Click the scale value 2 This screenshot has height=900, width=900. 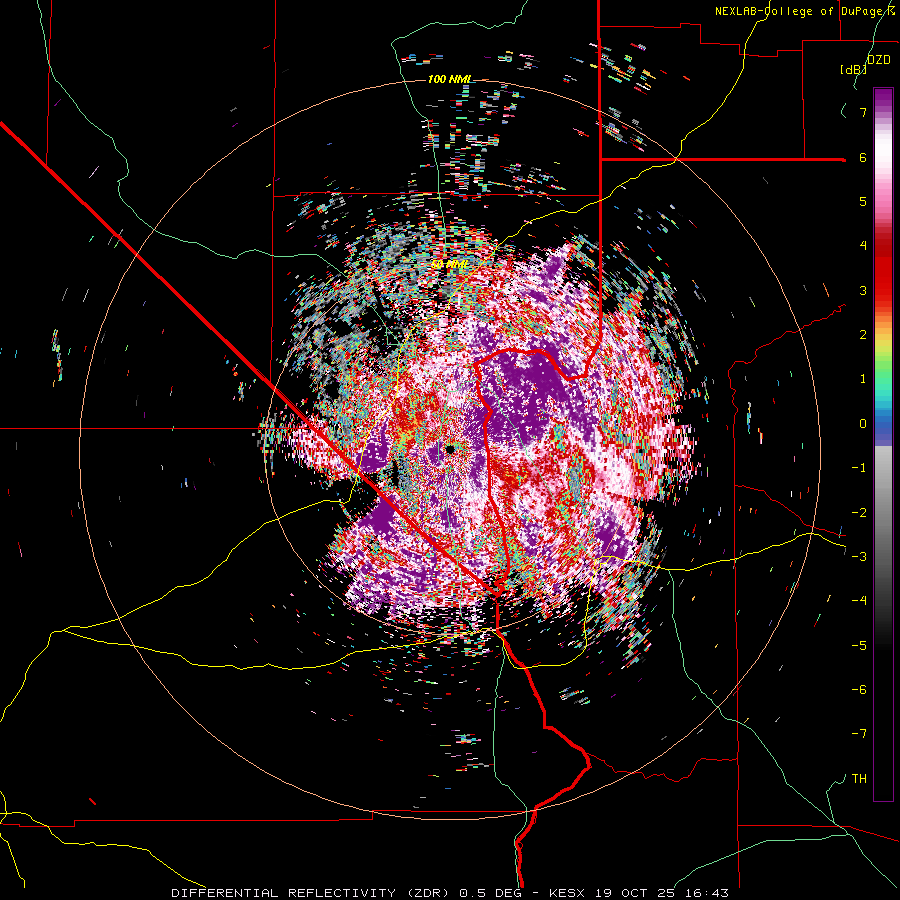863,335
